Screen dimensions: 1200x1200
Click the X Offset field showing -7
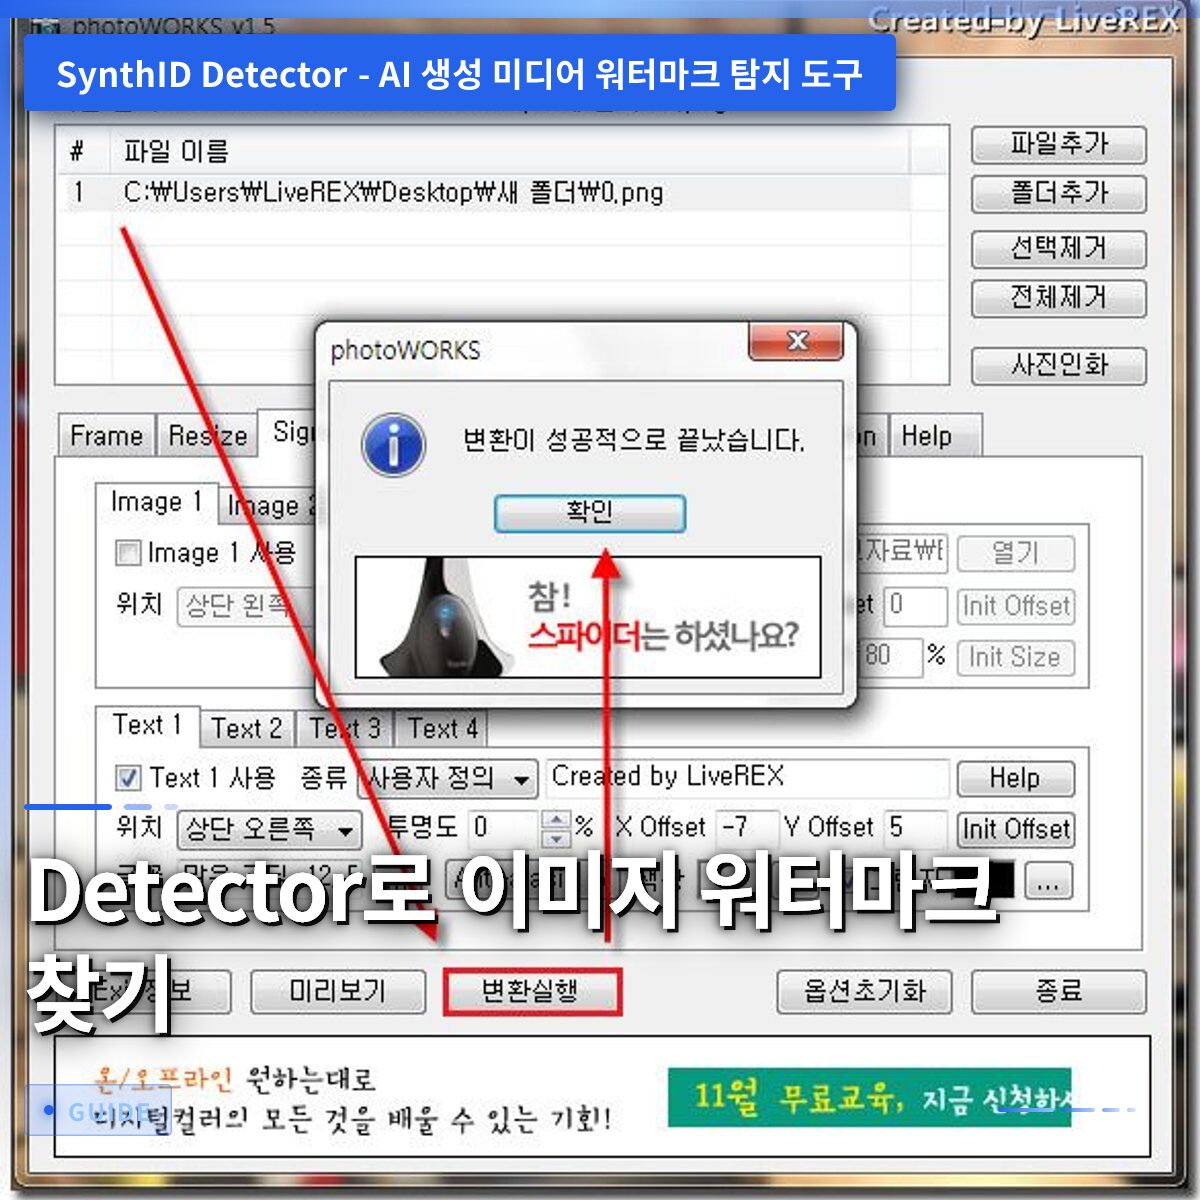click(746, 827)
